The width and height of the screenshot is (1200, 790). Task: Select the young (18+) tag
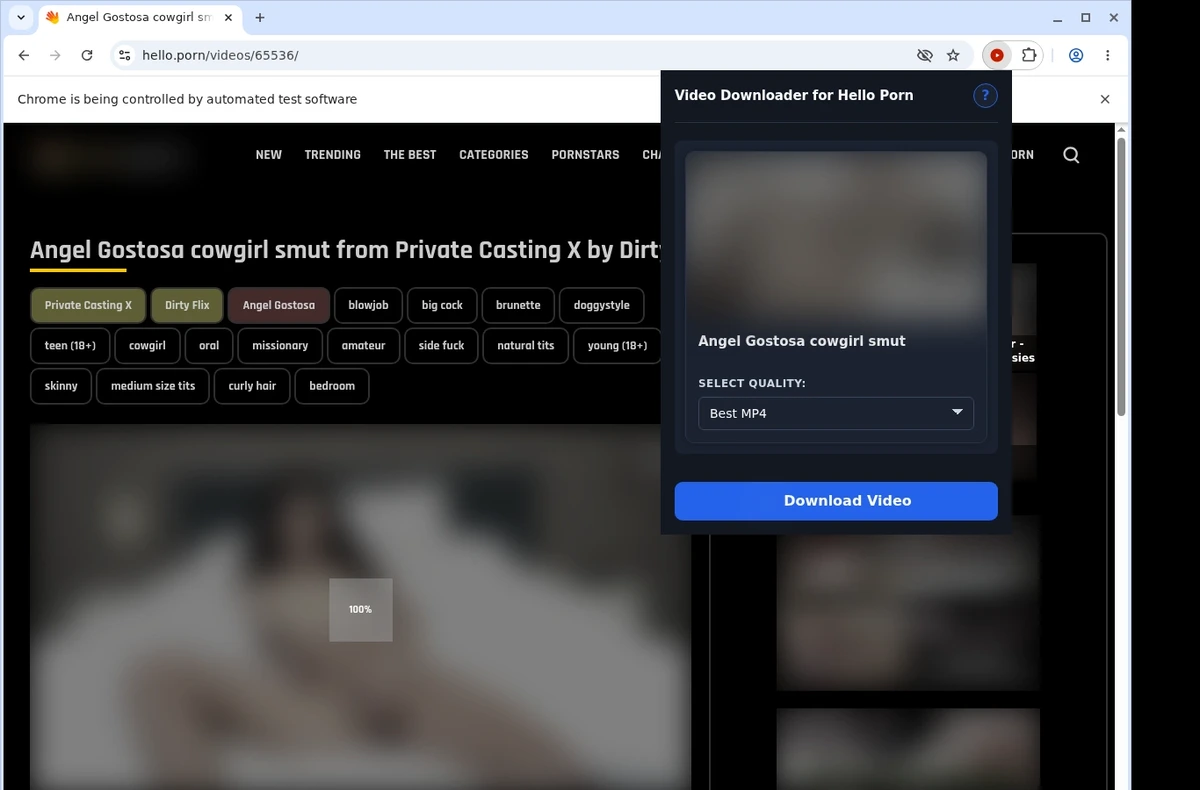(x=617, y=345)
